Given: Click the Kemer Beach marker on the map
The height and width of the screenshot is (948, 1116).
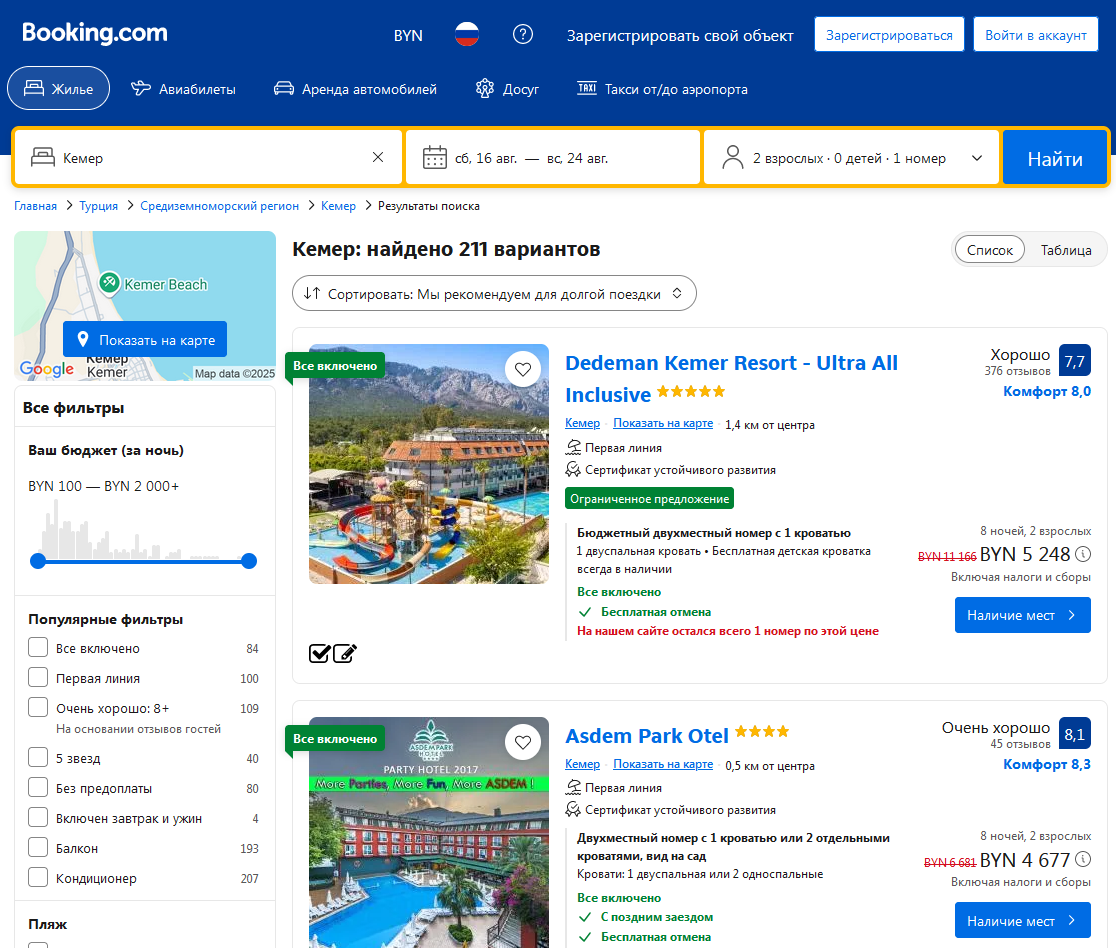Looking at the screenshot, I should pyautogui.click(x=109, y=283).
